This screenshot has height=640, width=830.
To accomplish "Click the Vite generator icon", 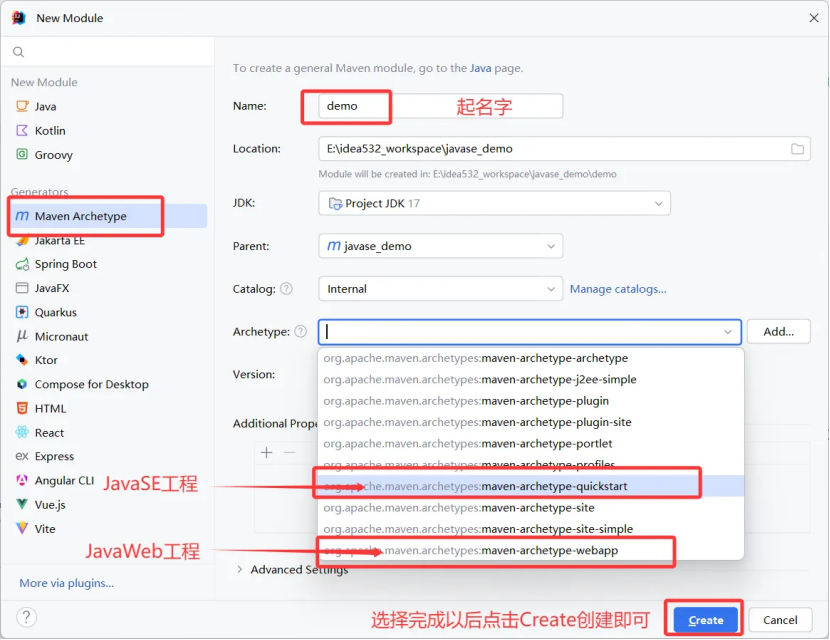I will (x=22, y=528).
